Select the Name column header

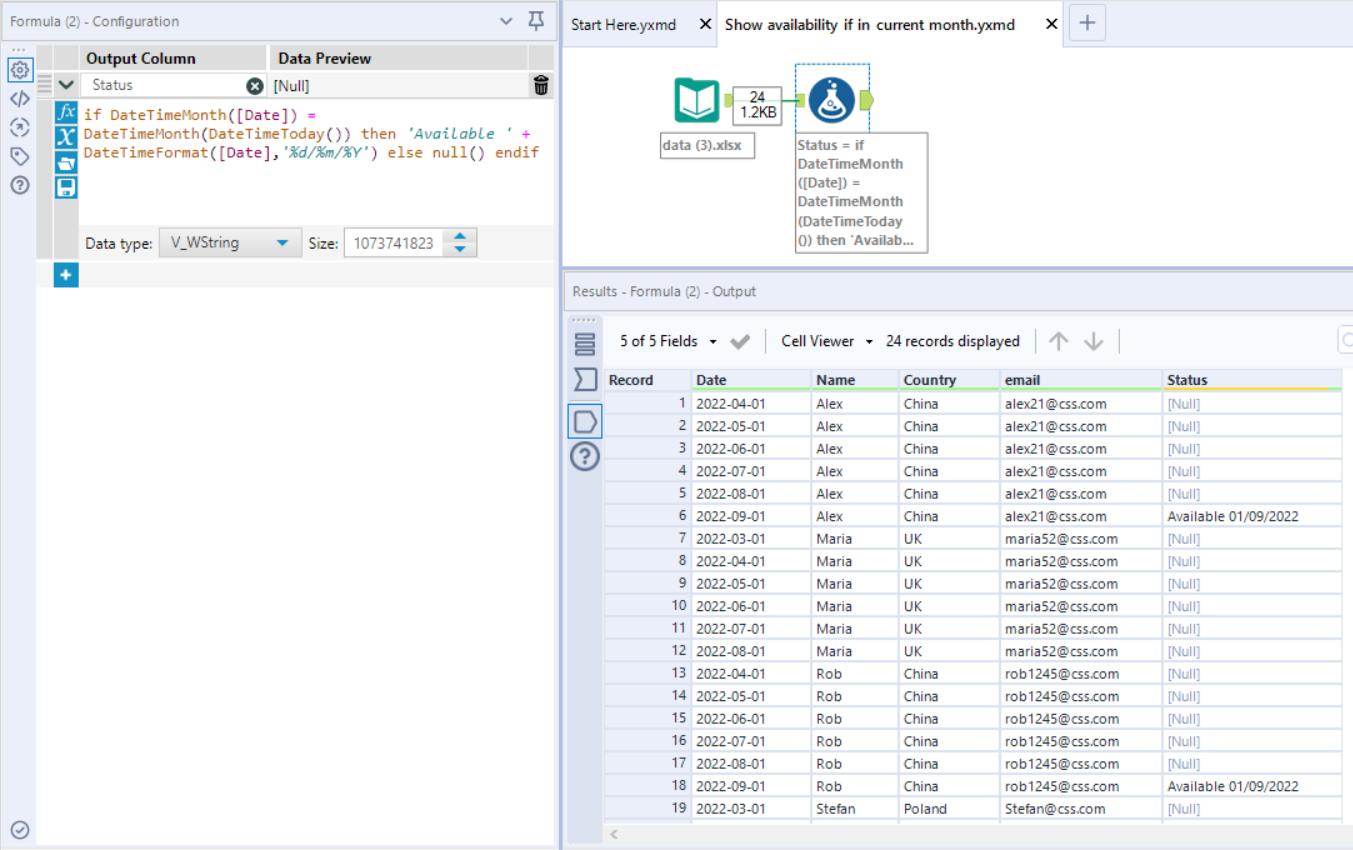coord(855,380)
